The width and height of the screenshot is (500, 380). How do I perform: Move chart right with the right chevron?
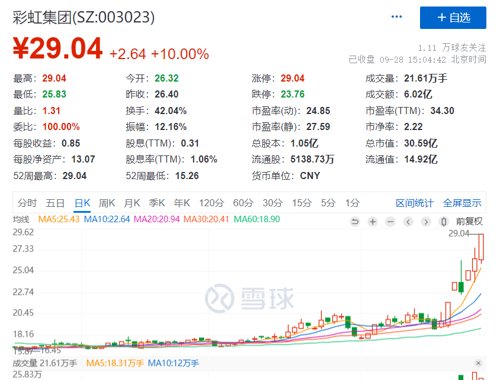click(426, 222)
